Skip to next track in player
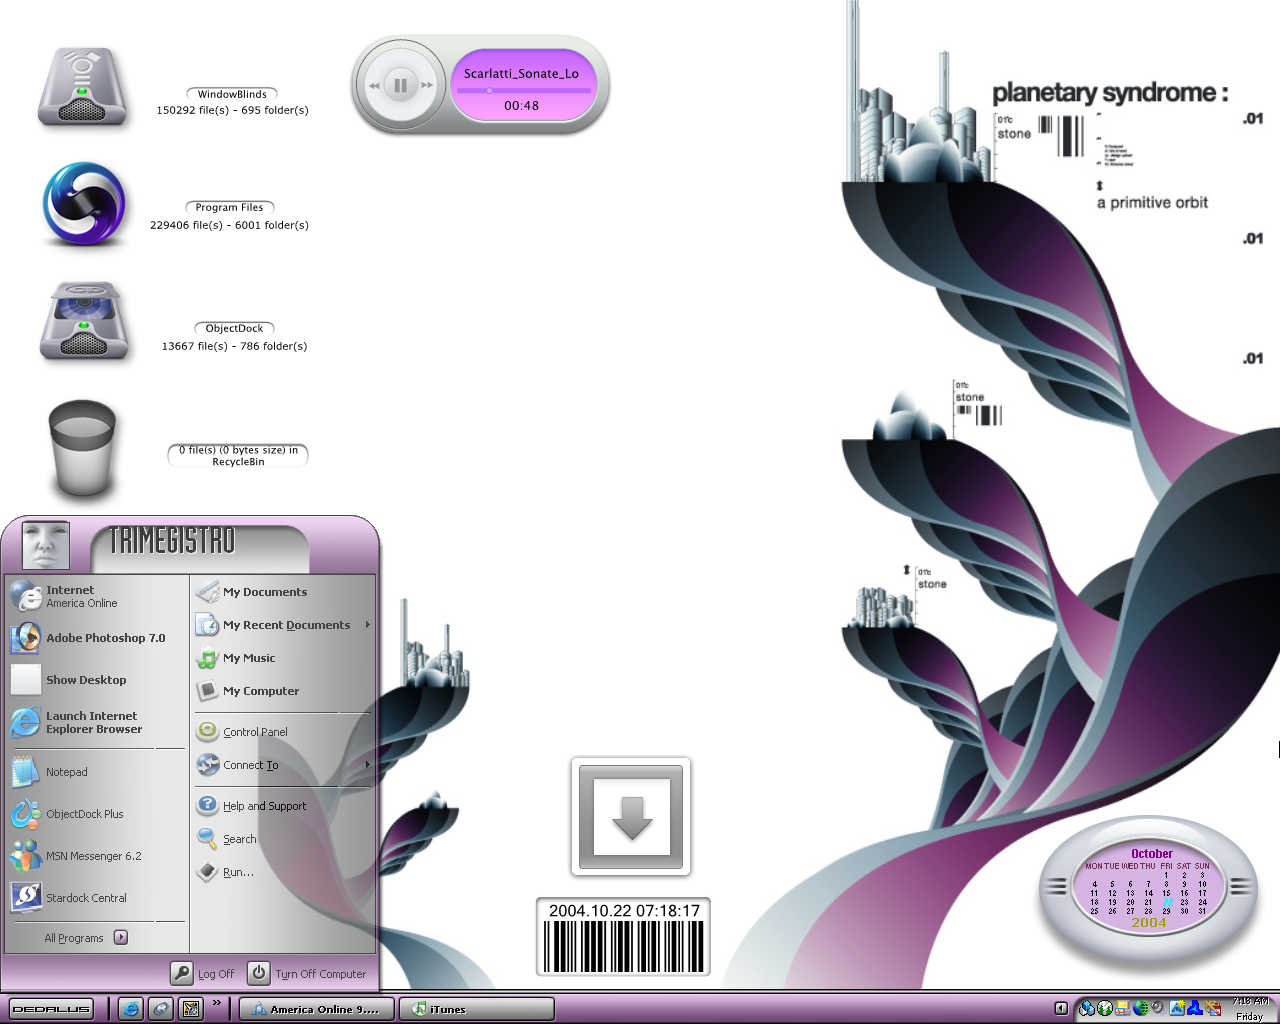The image size is (1280, 1024). (427, 86)
